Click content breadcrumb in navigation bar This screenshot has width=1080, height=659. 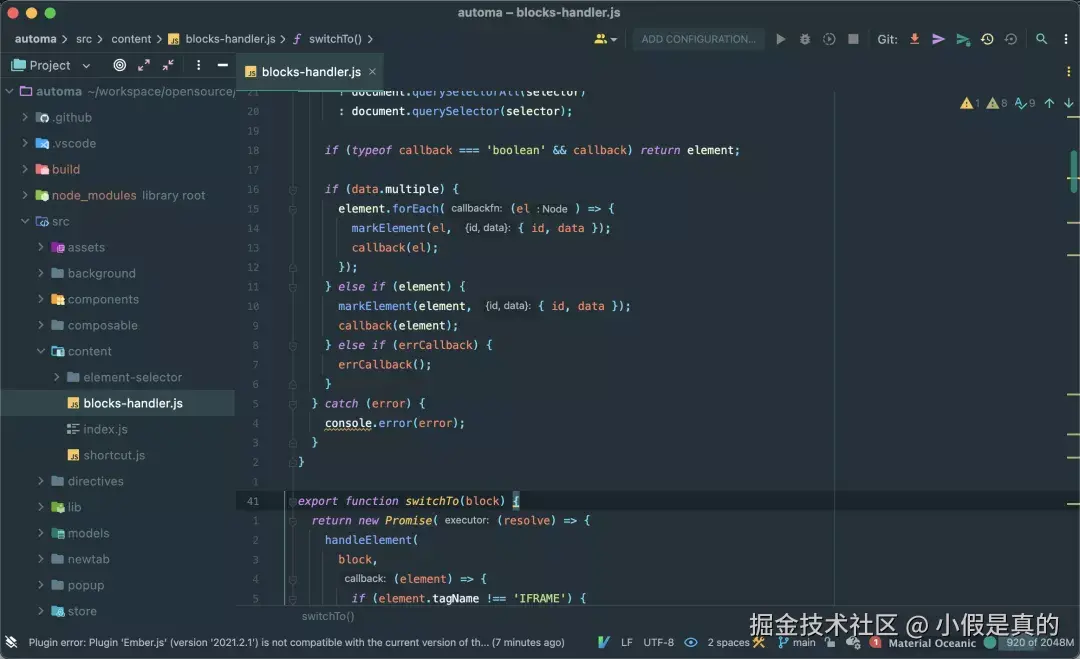point(131,39)
